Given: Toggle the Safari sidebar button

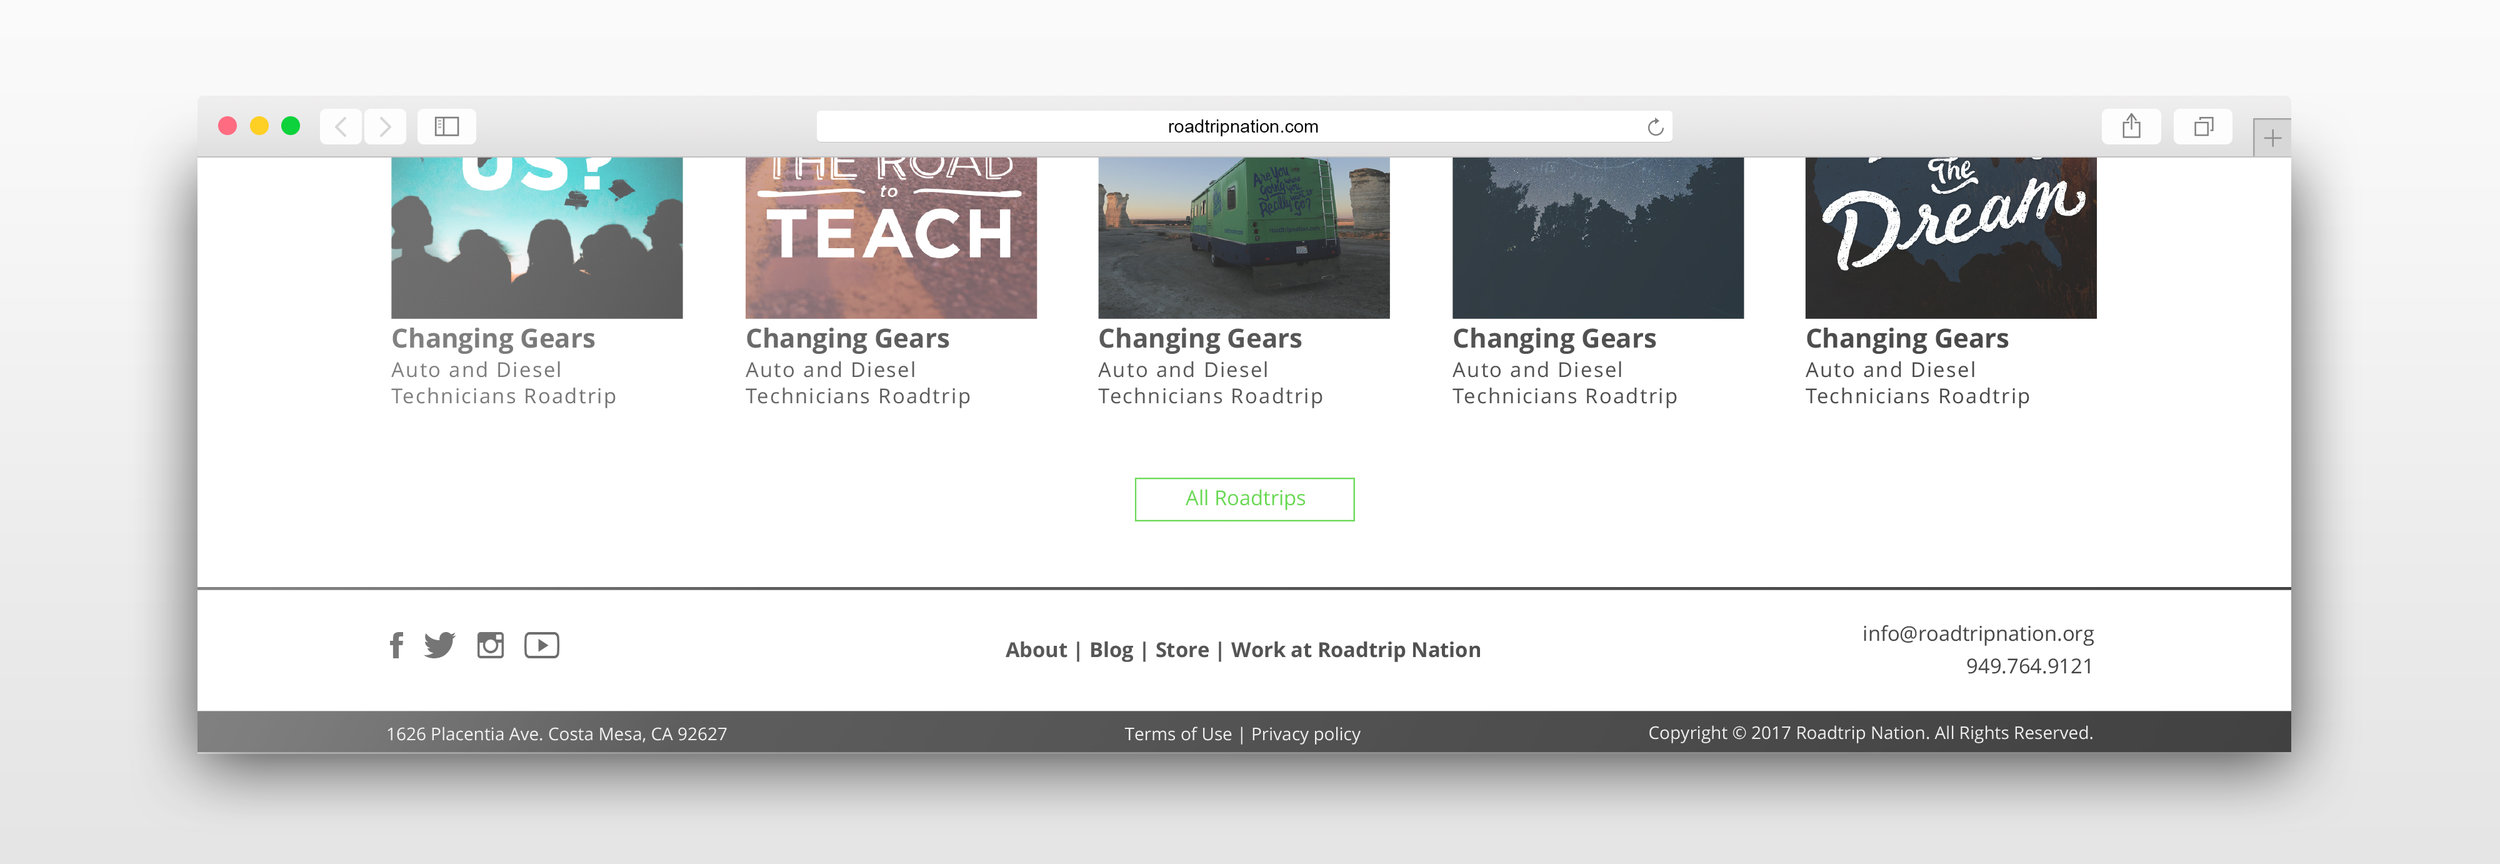Looking at the screenshot, I should pos(446,126).
